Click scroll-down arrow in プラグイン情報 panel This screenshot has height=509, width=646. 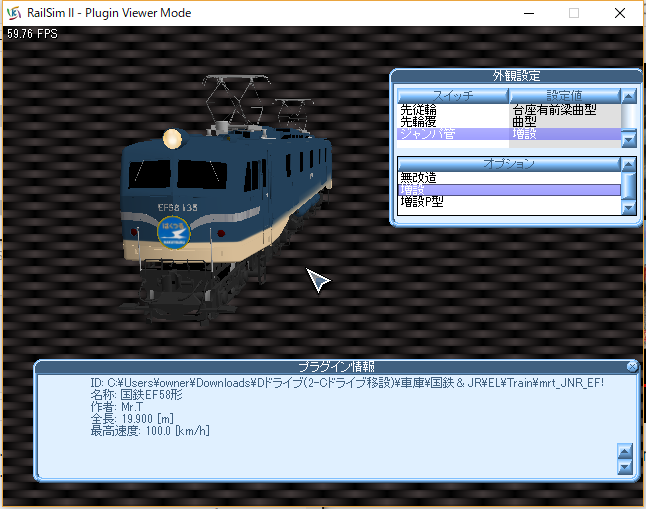tap(625, 467)
